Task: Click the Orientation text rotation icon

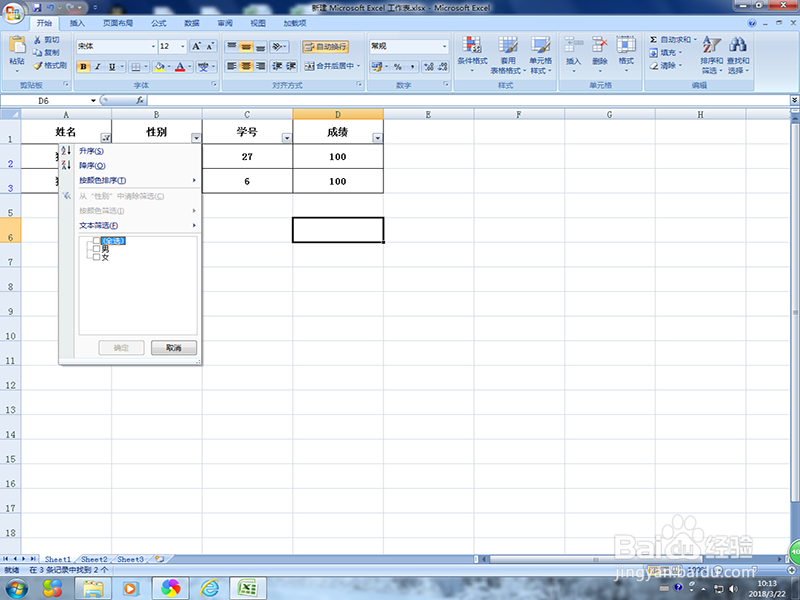Action: [x=277, y=46]
